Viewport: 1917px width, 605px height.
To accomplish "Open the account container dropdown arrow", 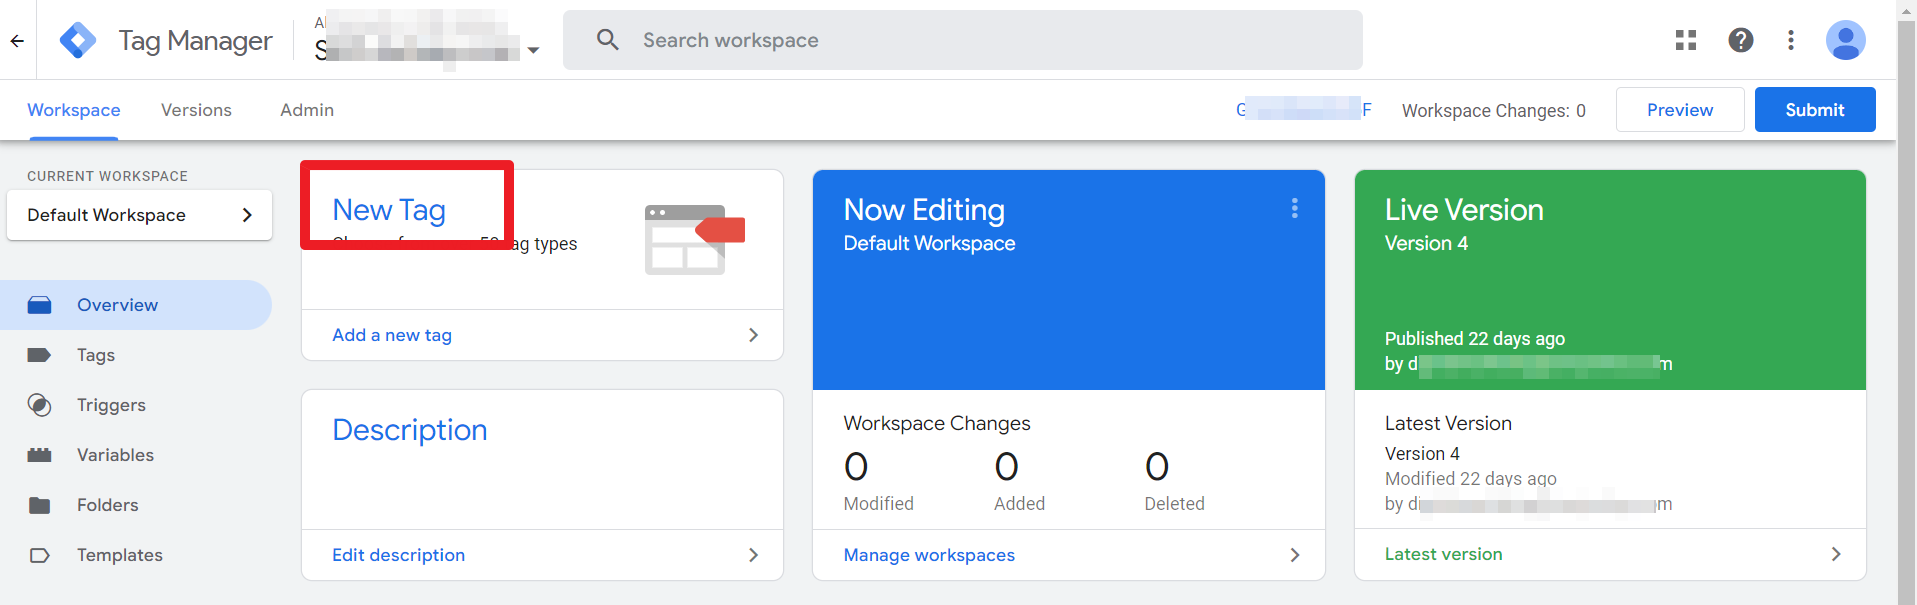I will click(x=533, y=50).
